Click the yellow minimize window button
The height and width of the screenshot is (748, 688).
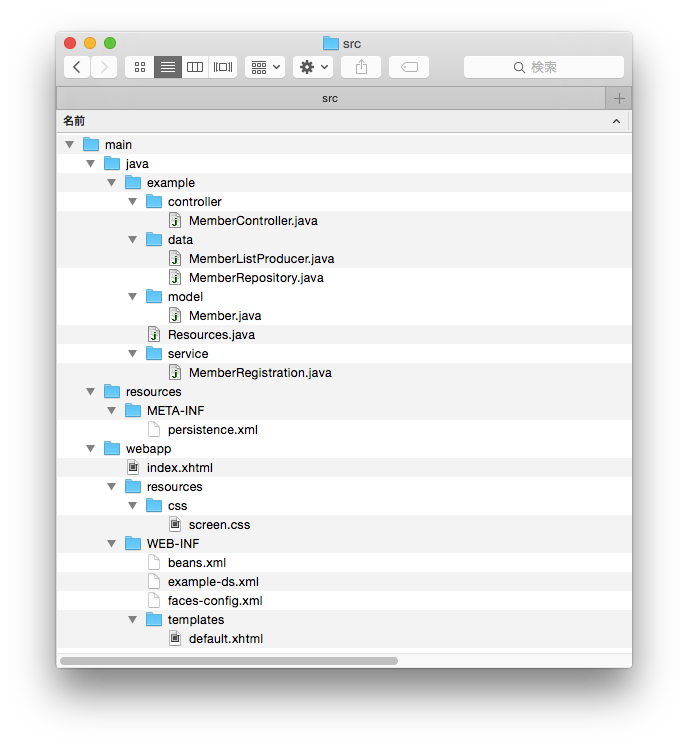90,43
